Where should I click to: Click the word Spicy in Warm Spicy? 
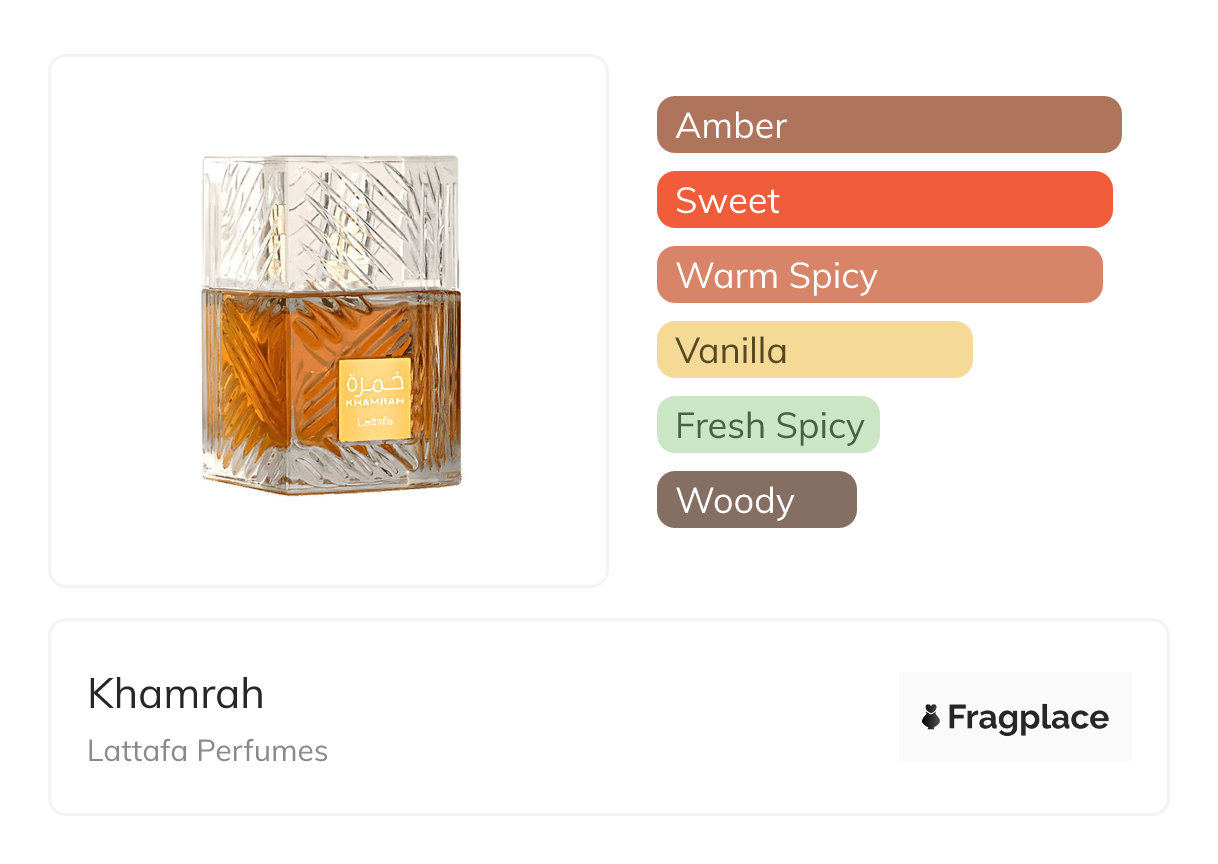click(x=832, y=276)
